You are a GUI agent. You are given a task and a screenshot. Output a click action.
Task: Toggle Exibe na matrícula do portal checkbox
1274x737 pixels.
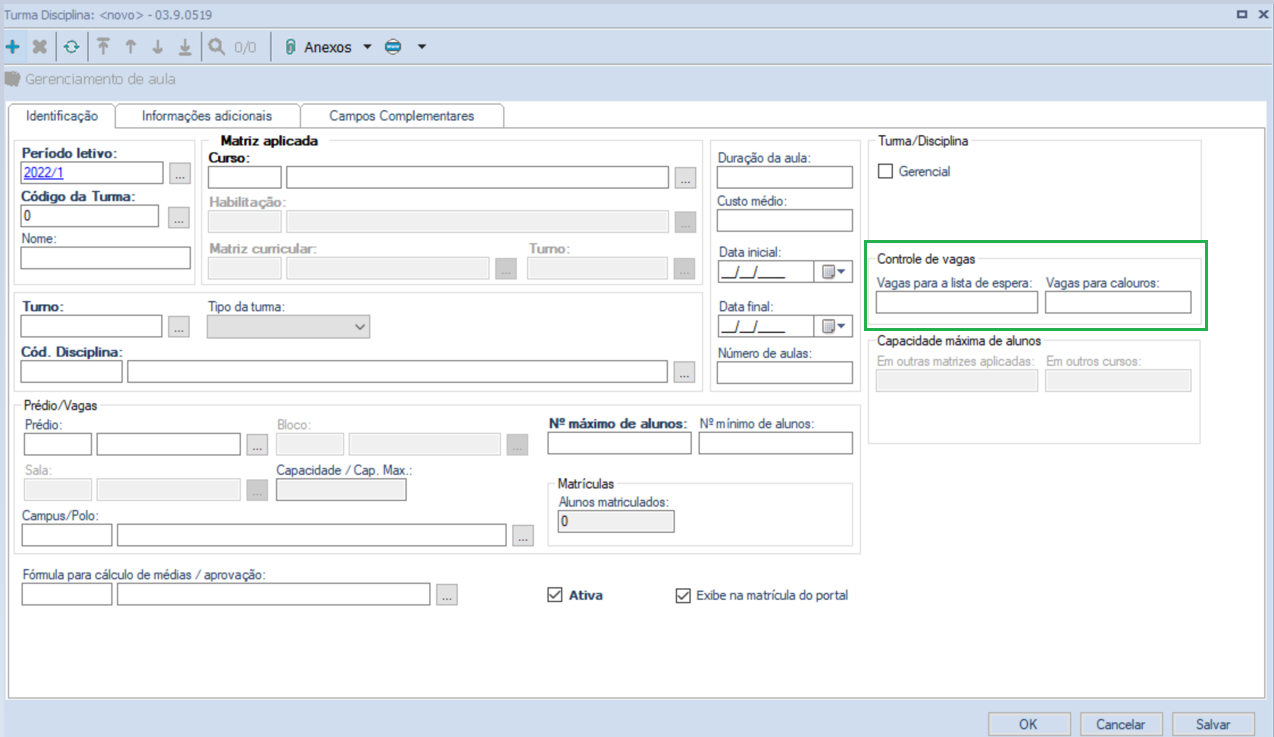(x=684, y=595)
